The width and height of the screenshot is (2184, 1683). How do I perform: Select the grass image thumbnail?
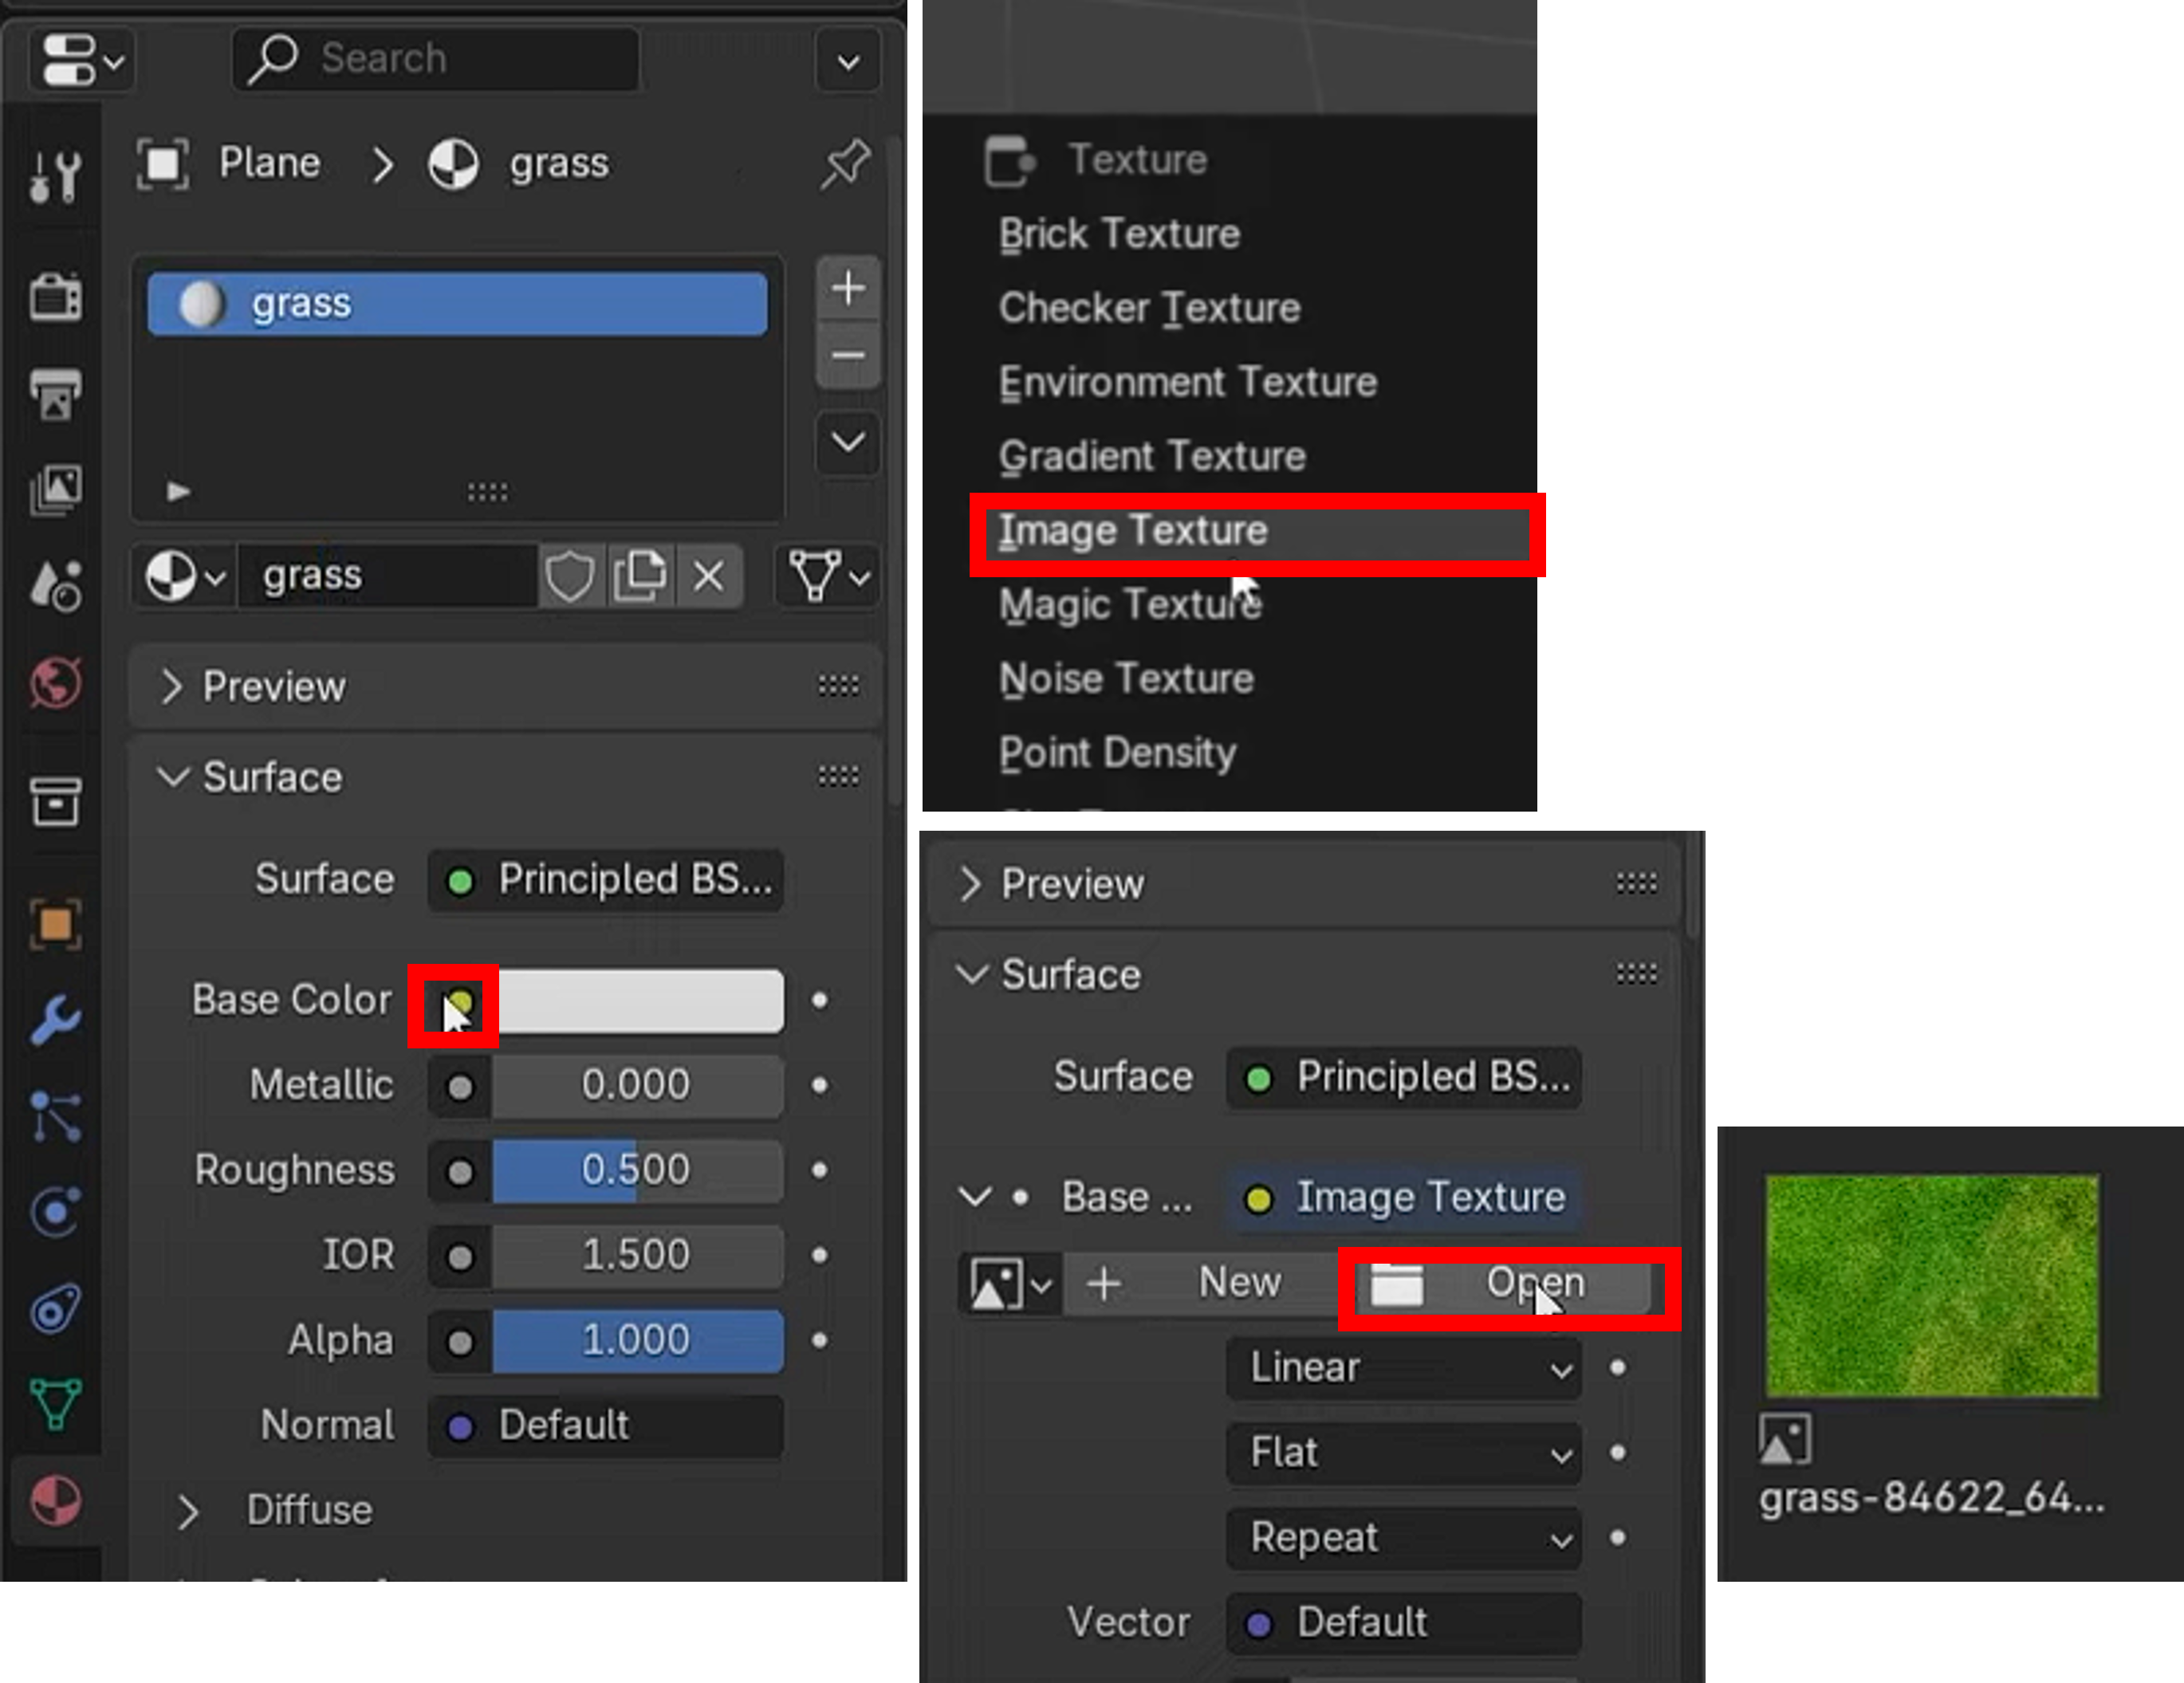tap(1931, 1286)
